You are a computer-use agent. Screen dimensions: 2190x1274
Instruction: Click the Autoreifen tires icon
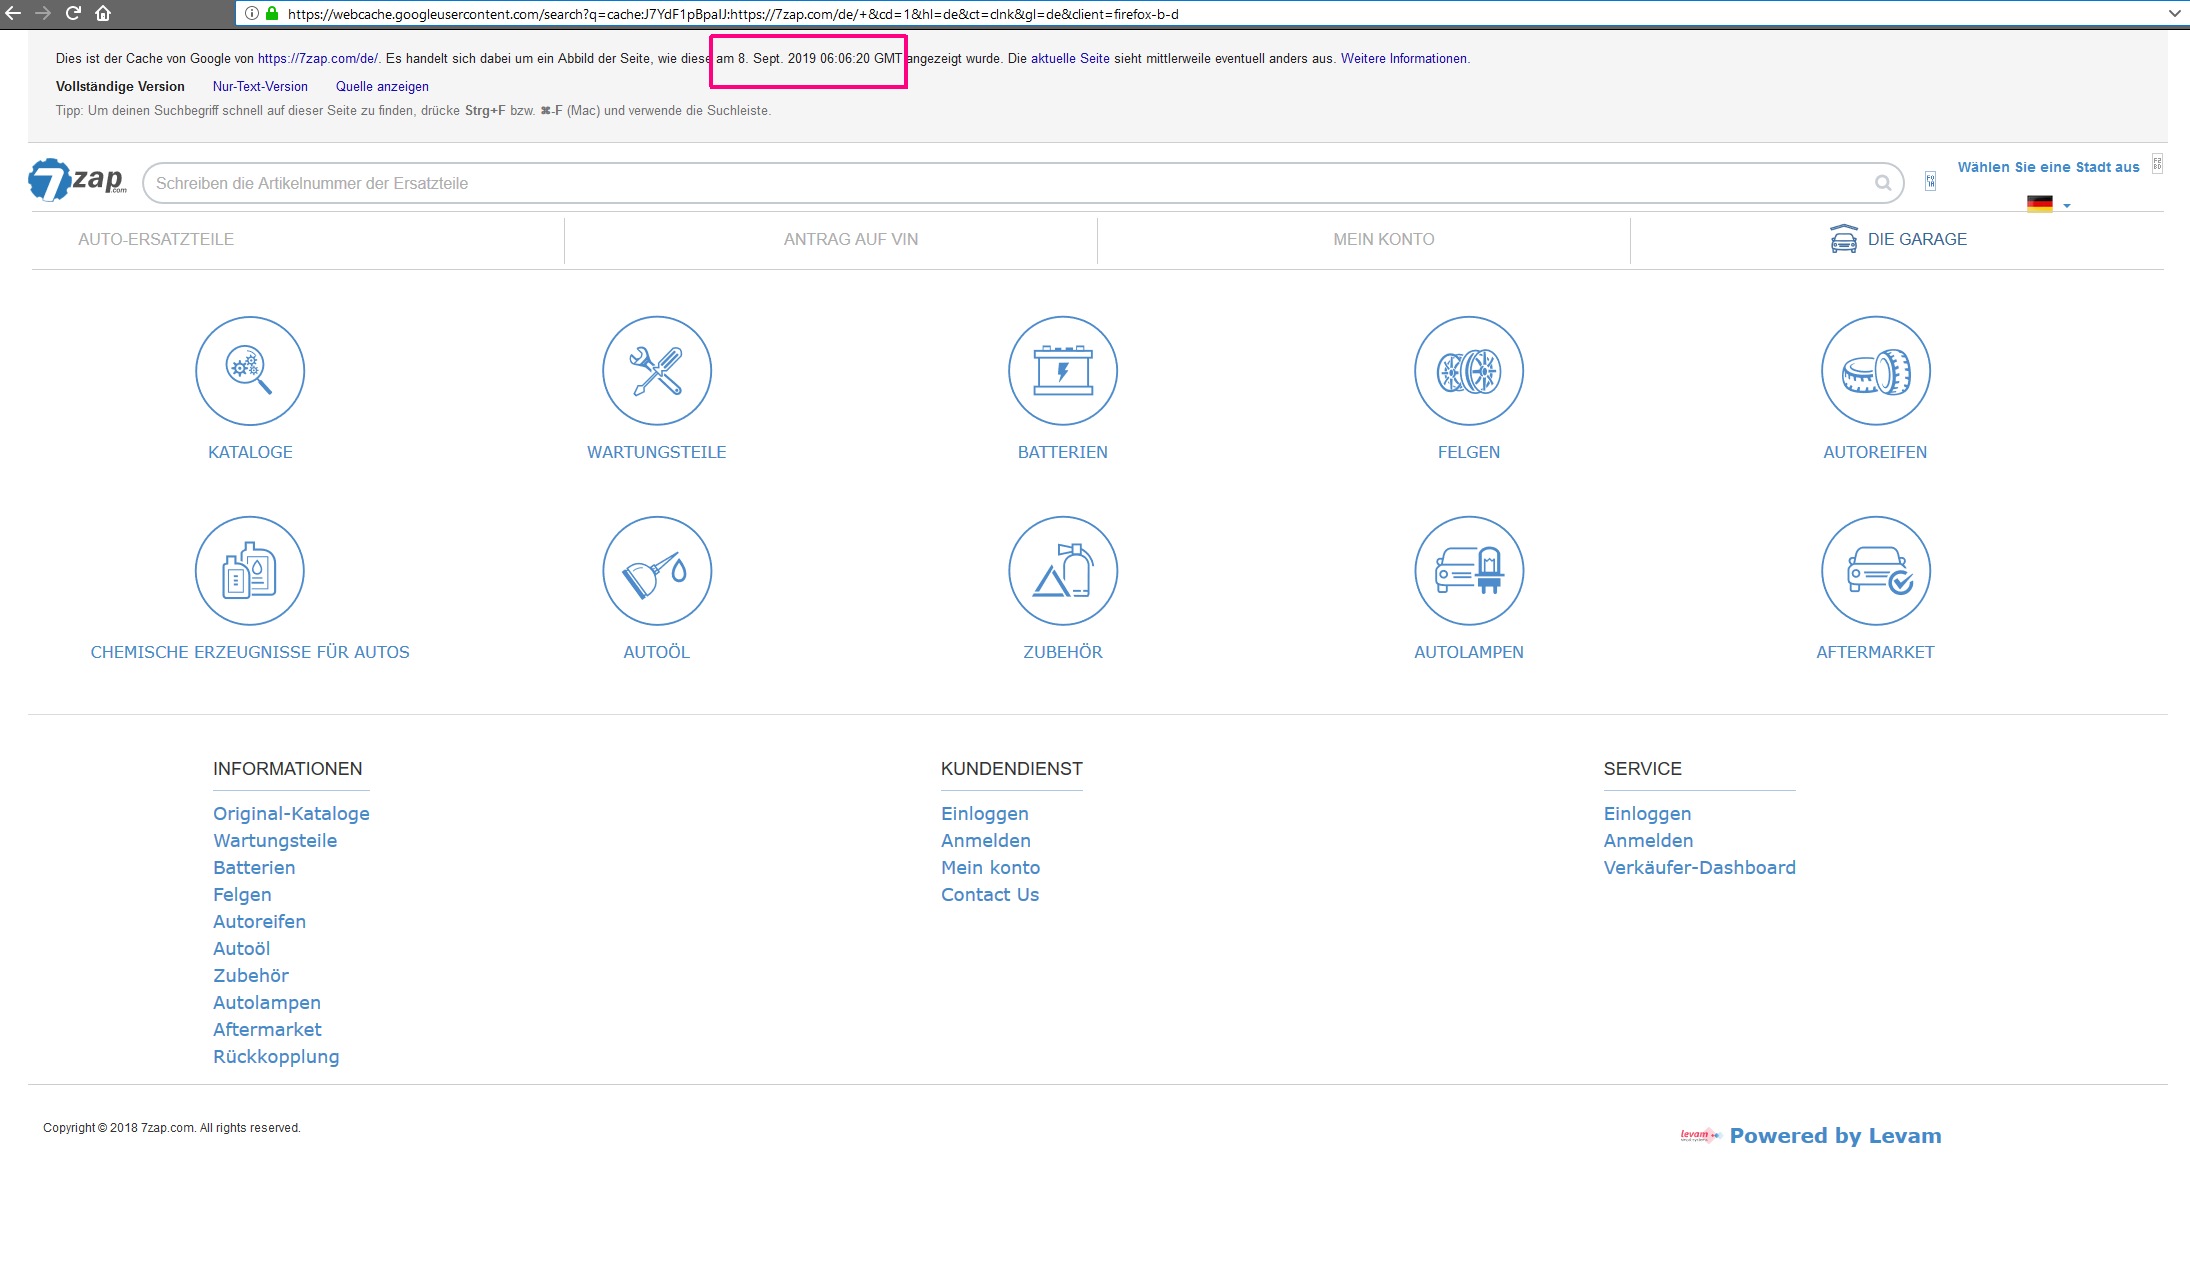coord(1875,371)
